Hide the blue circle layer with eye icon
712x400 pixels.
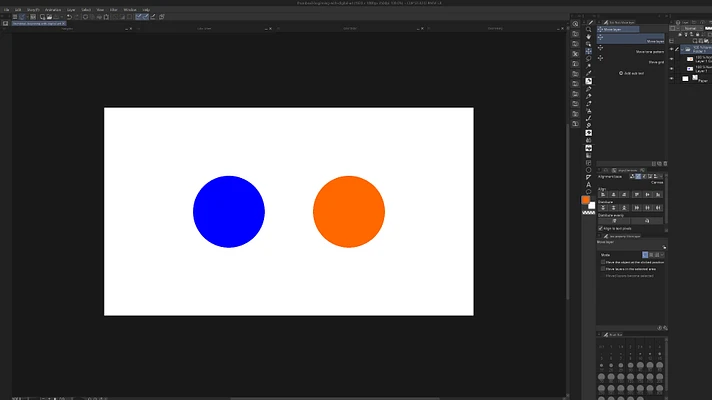672,69
